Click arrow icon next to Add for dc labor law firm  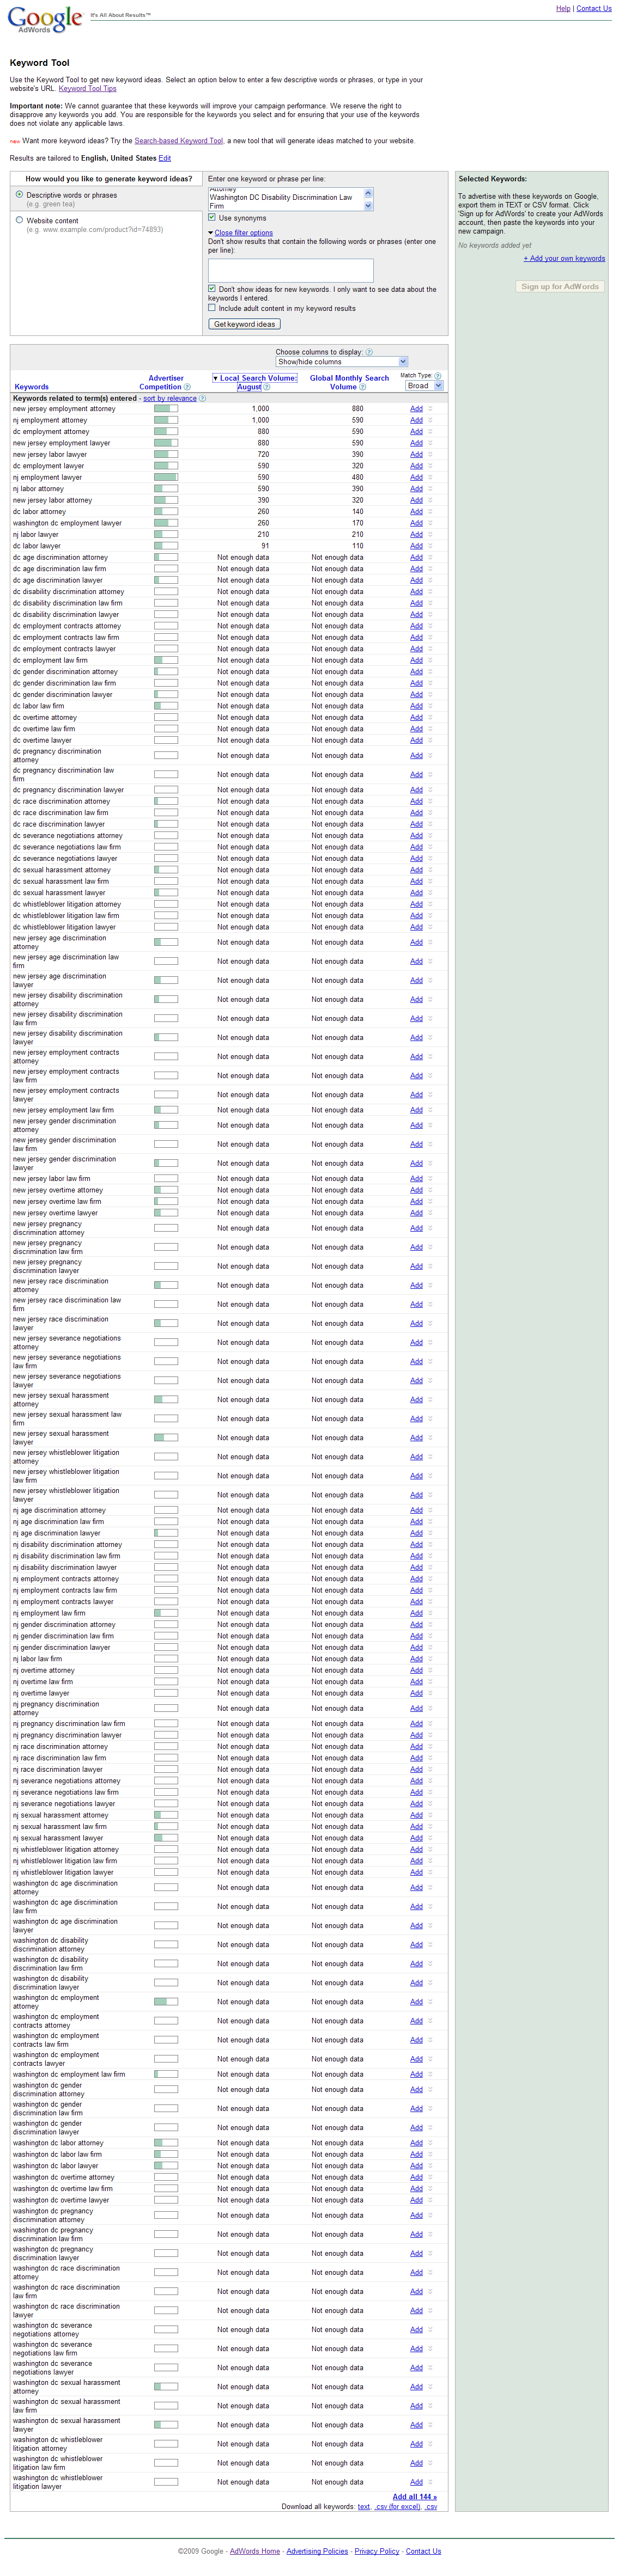point(430,706)
